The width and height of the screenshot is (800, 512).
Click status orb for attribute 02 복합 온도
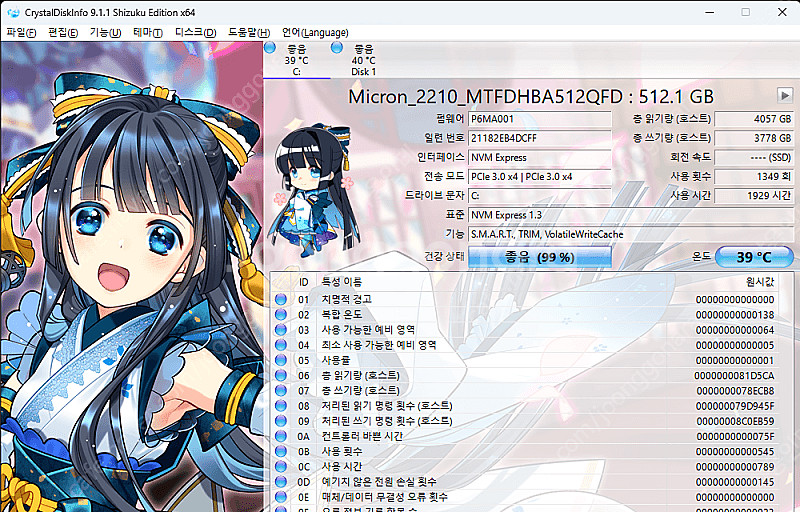pyautogui.click(x=281, y=315)
